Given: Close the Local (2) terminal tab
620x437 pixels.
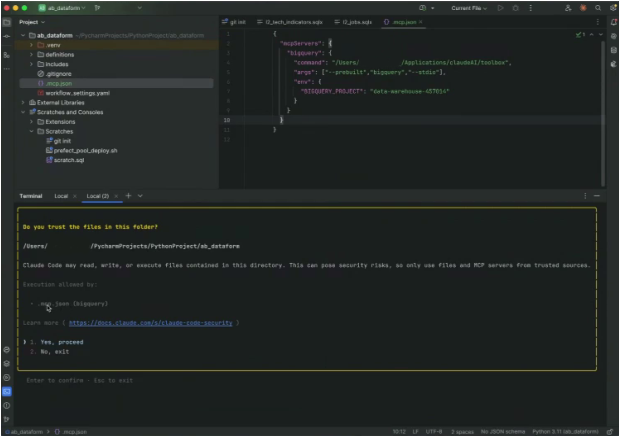Looking at the screenshot, I should tap(117, 196).
